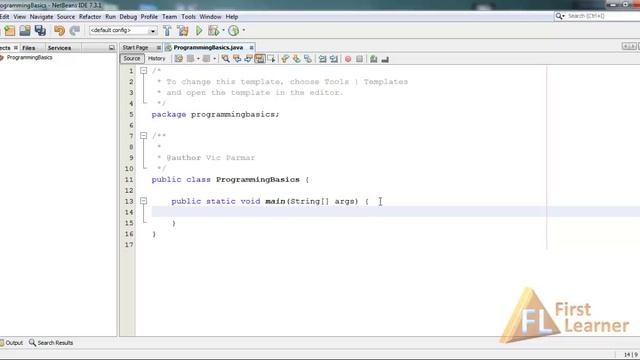This screenshot has width=640, height=360.
Task: Open the Window menu
Action: [210, 17]
